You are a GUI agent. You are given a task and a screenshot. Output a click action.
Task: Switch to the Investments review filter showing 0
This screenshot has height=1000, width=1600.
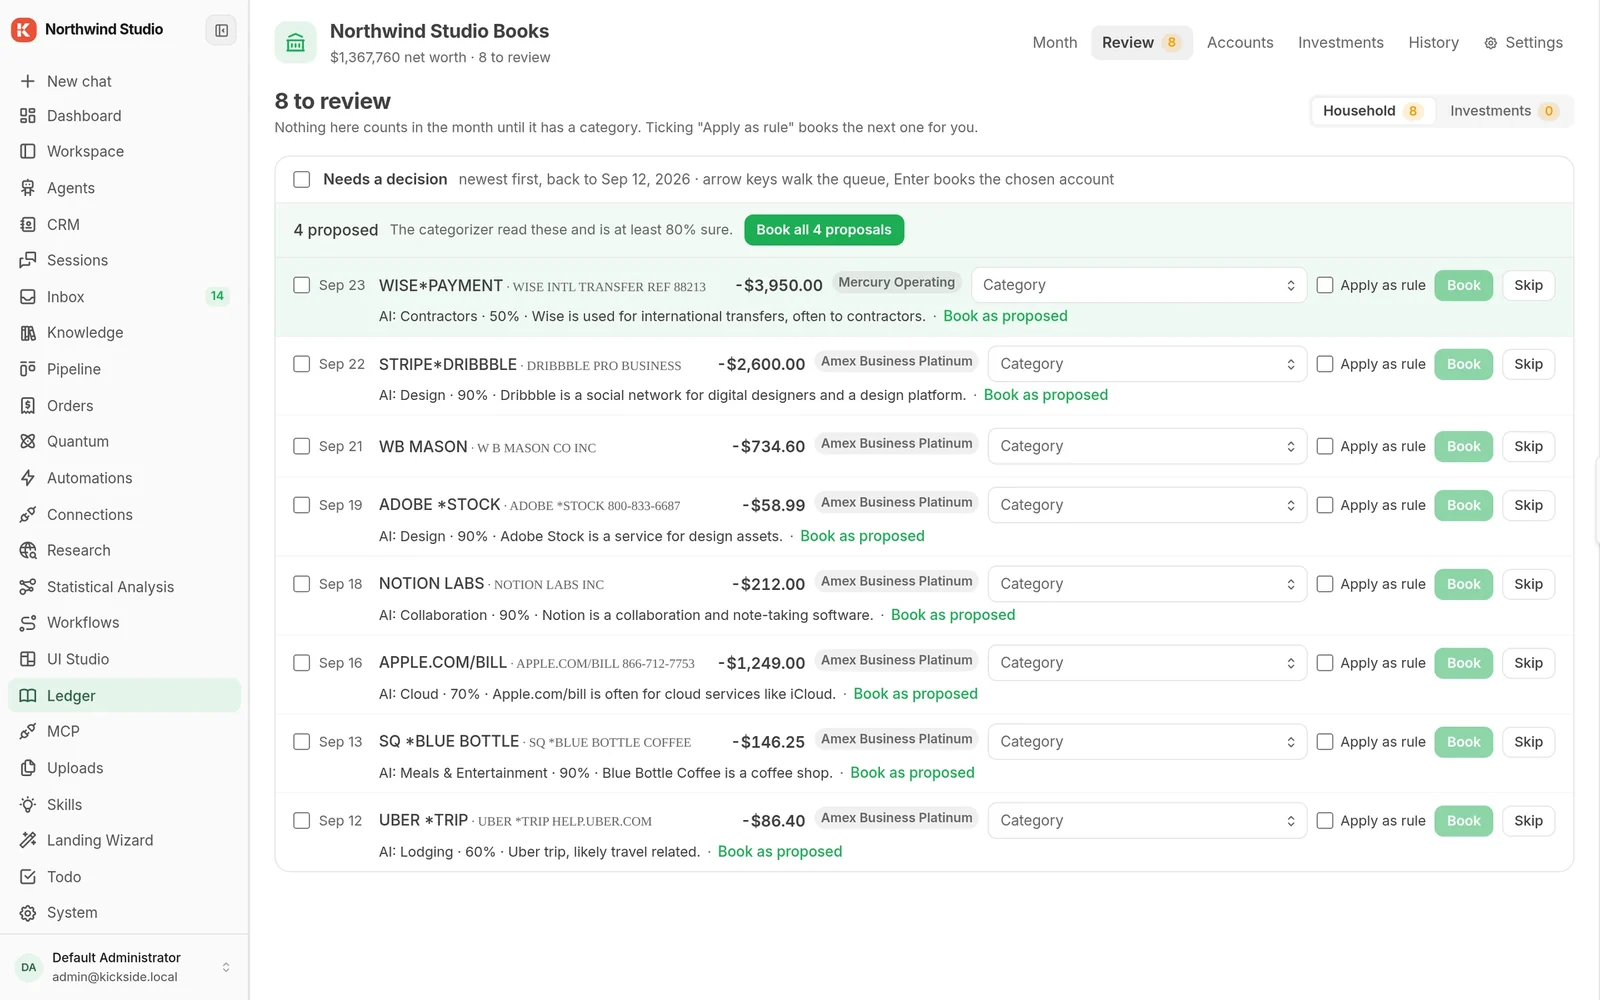1503,111
